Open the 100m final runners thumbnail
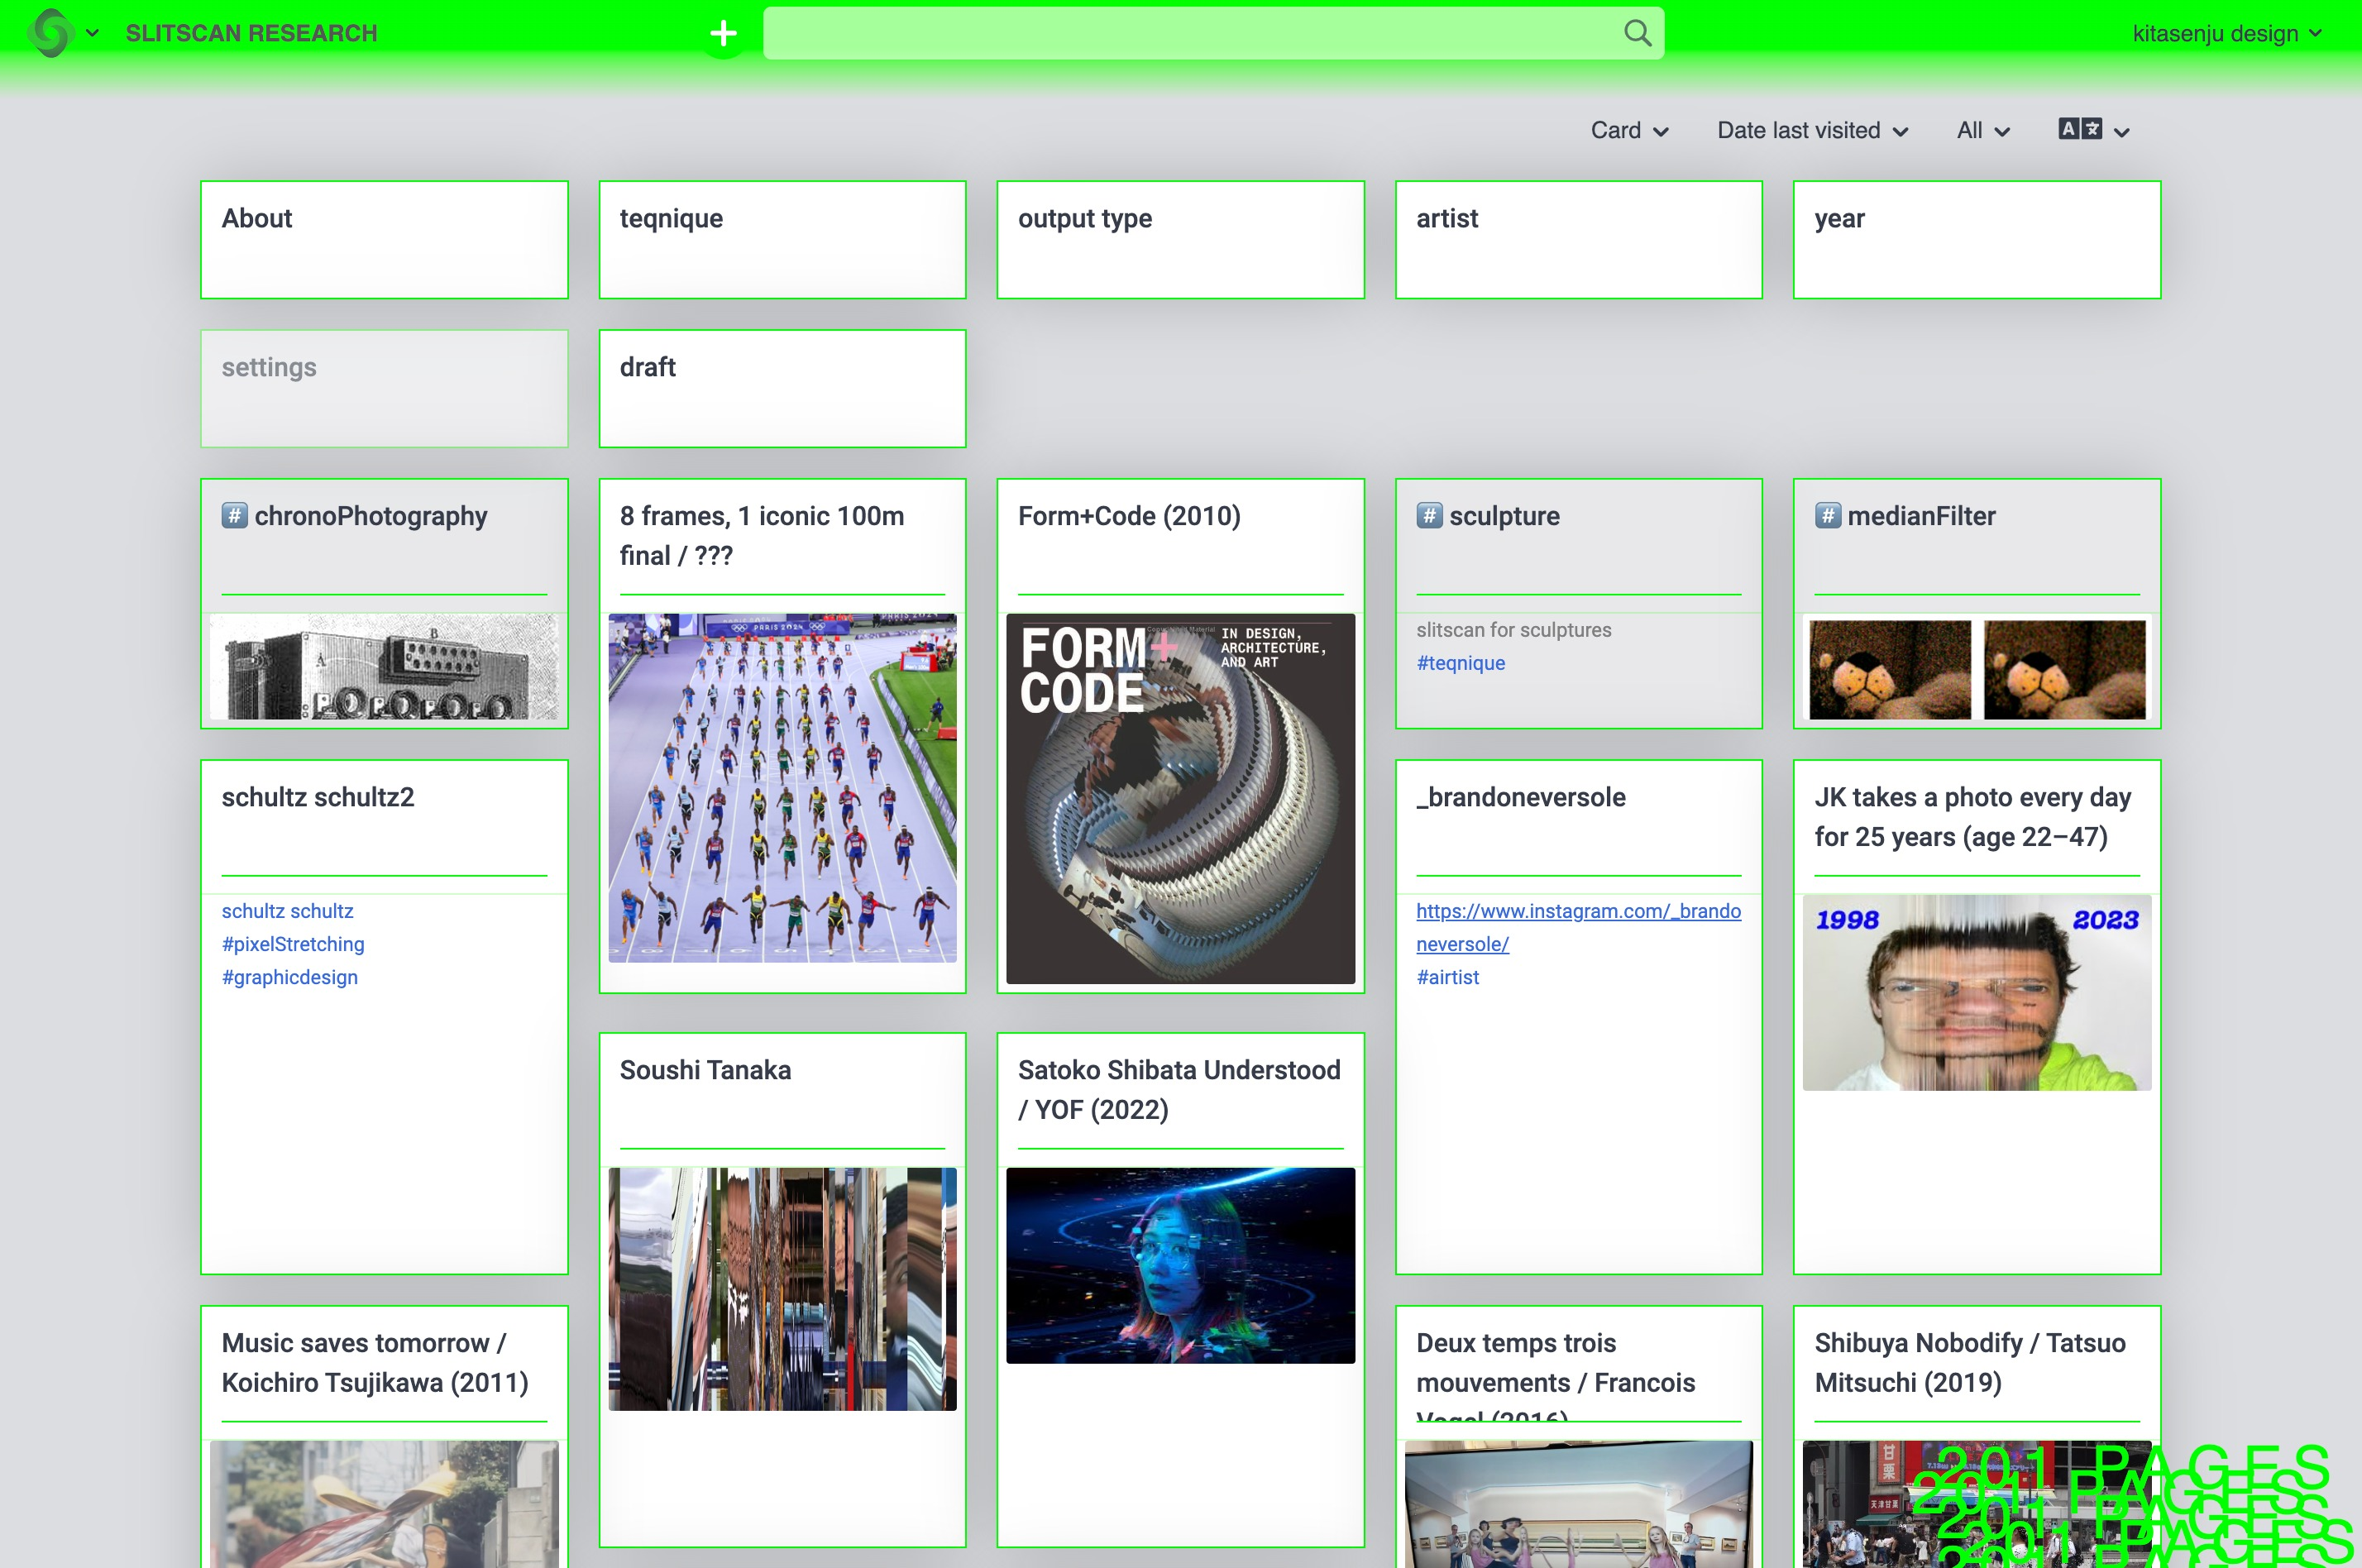This screenshot has height=1568, width=2362. (782, 788)
